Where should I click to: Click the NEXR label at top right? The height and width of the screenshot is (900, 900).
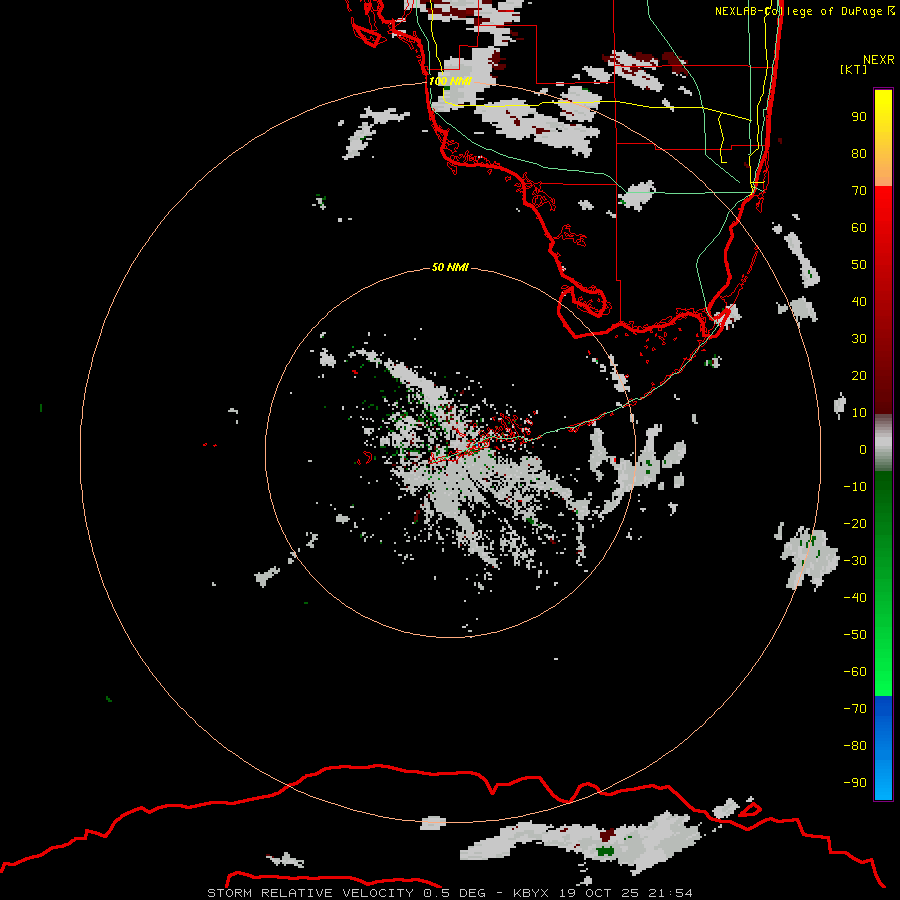click(879, 60)
